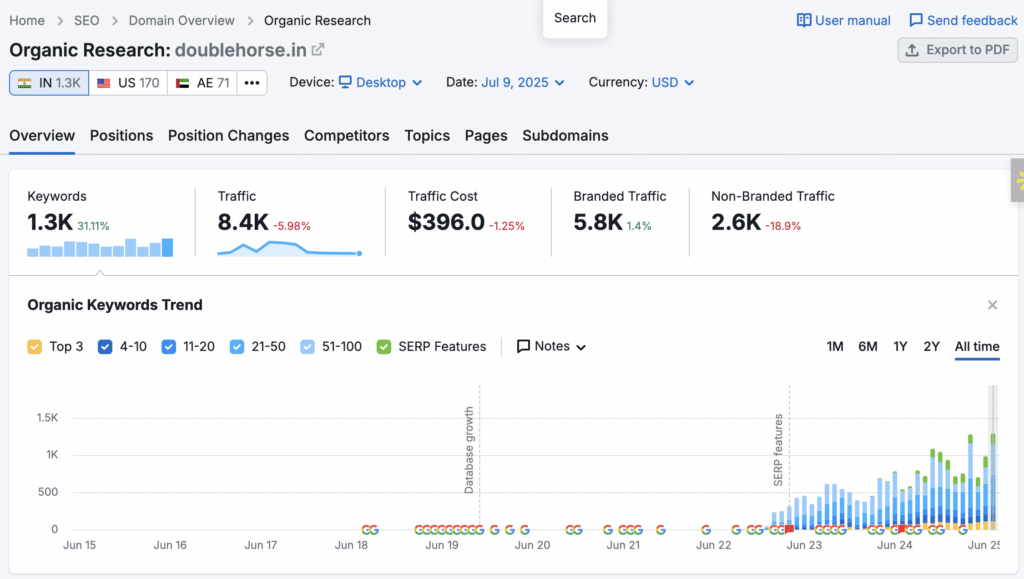The width and height of the screenshot is (1024, 579).
Task: Click the Send feedback speech bubble icon
Action: coord(916,20)
